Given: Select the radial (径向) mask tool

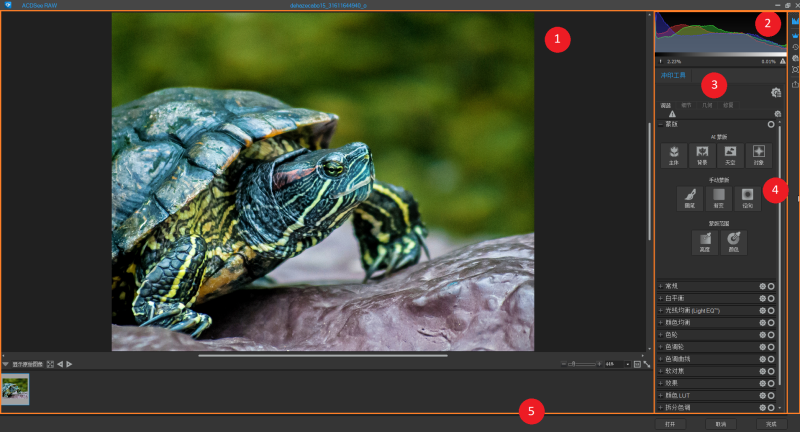Looking at the screenshot, I should [747, 197].
